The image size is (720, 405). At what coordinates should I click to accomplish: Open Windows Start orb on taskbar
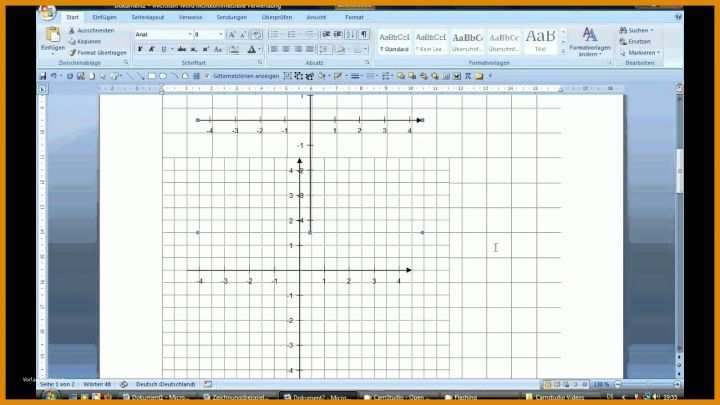pos(52,396)
